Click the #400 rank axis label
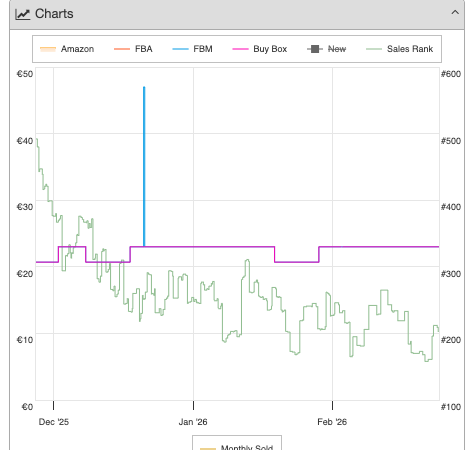This screenshot has width=474, height=450. pos(451,207)
